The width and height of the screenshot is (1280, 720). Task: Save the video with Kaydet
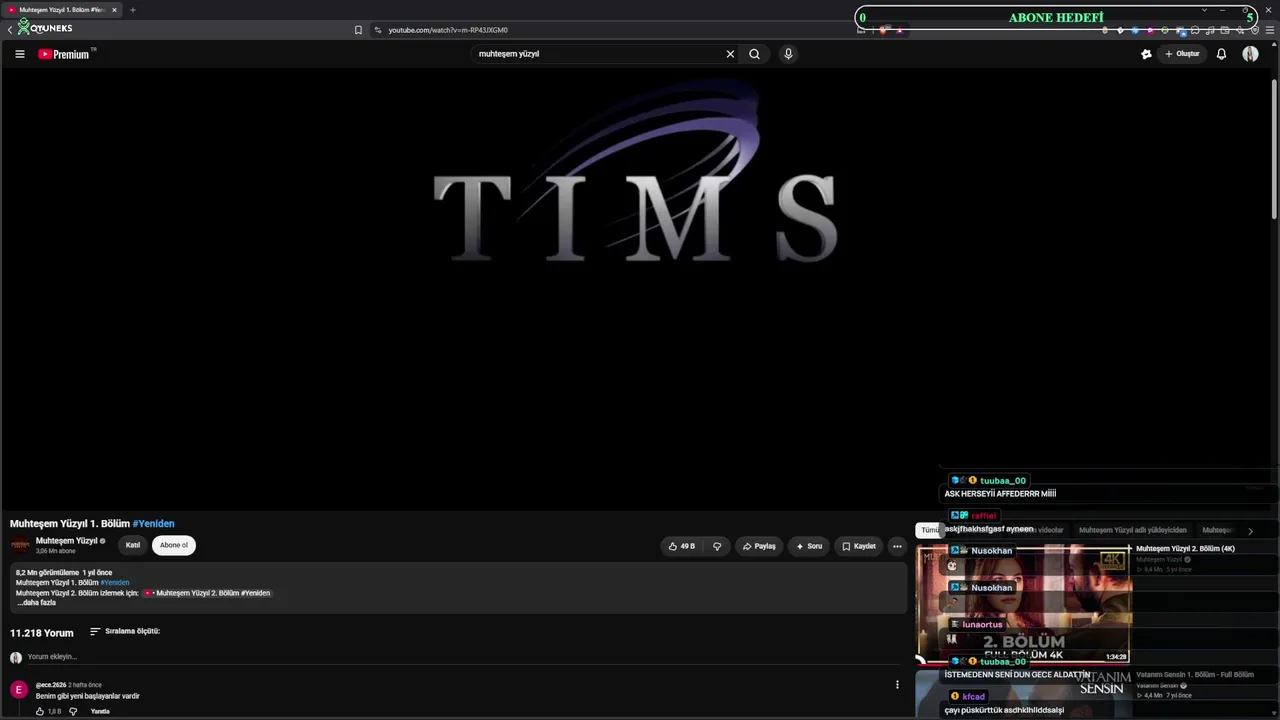pyautogui.click(x=859, y=546)
